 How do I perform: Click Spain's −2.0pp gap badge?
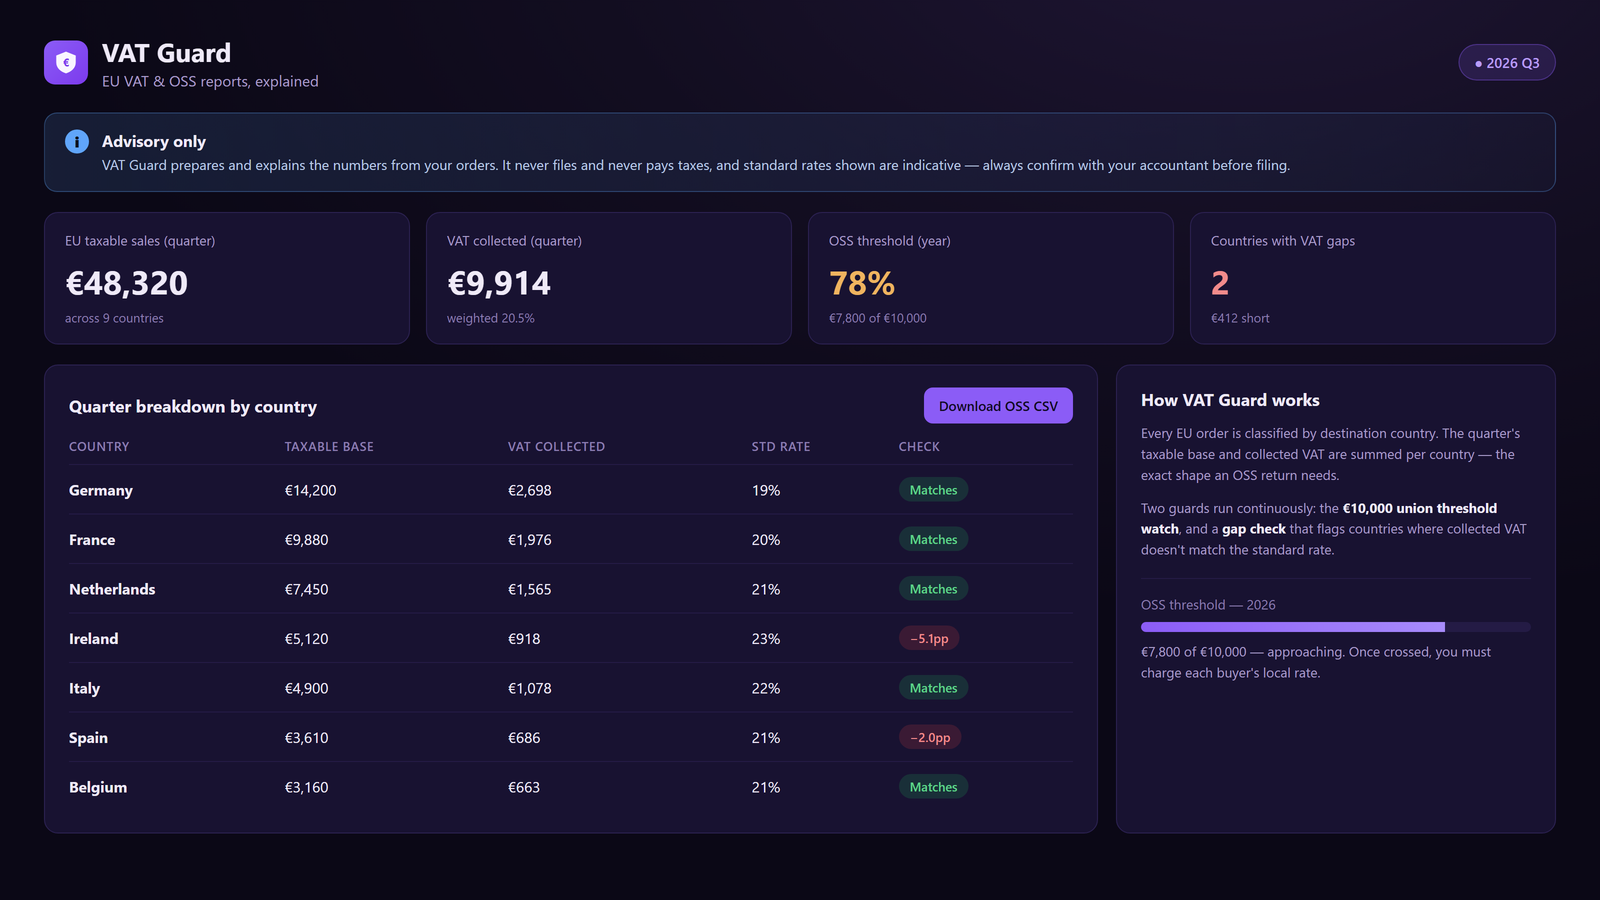[930, 737]
